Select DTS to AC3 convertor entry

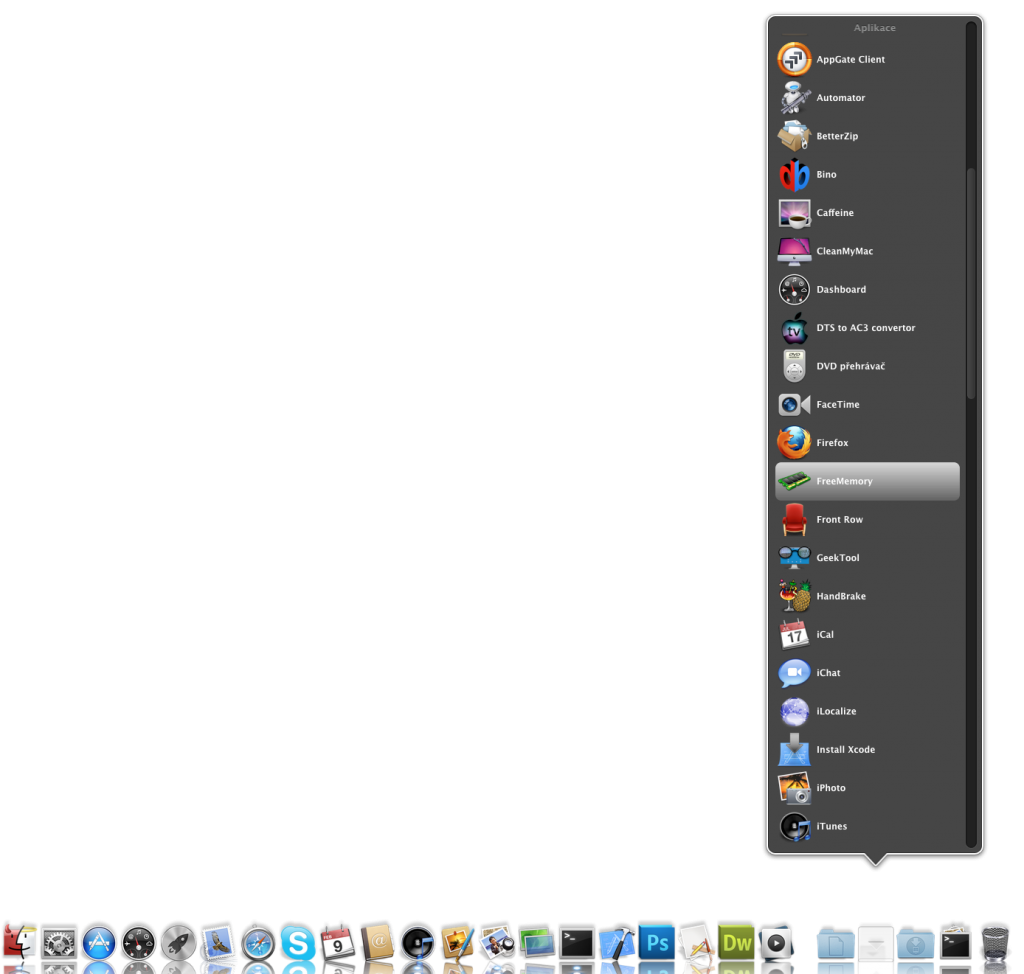pyautogui.click(x=866, y=328)
